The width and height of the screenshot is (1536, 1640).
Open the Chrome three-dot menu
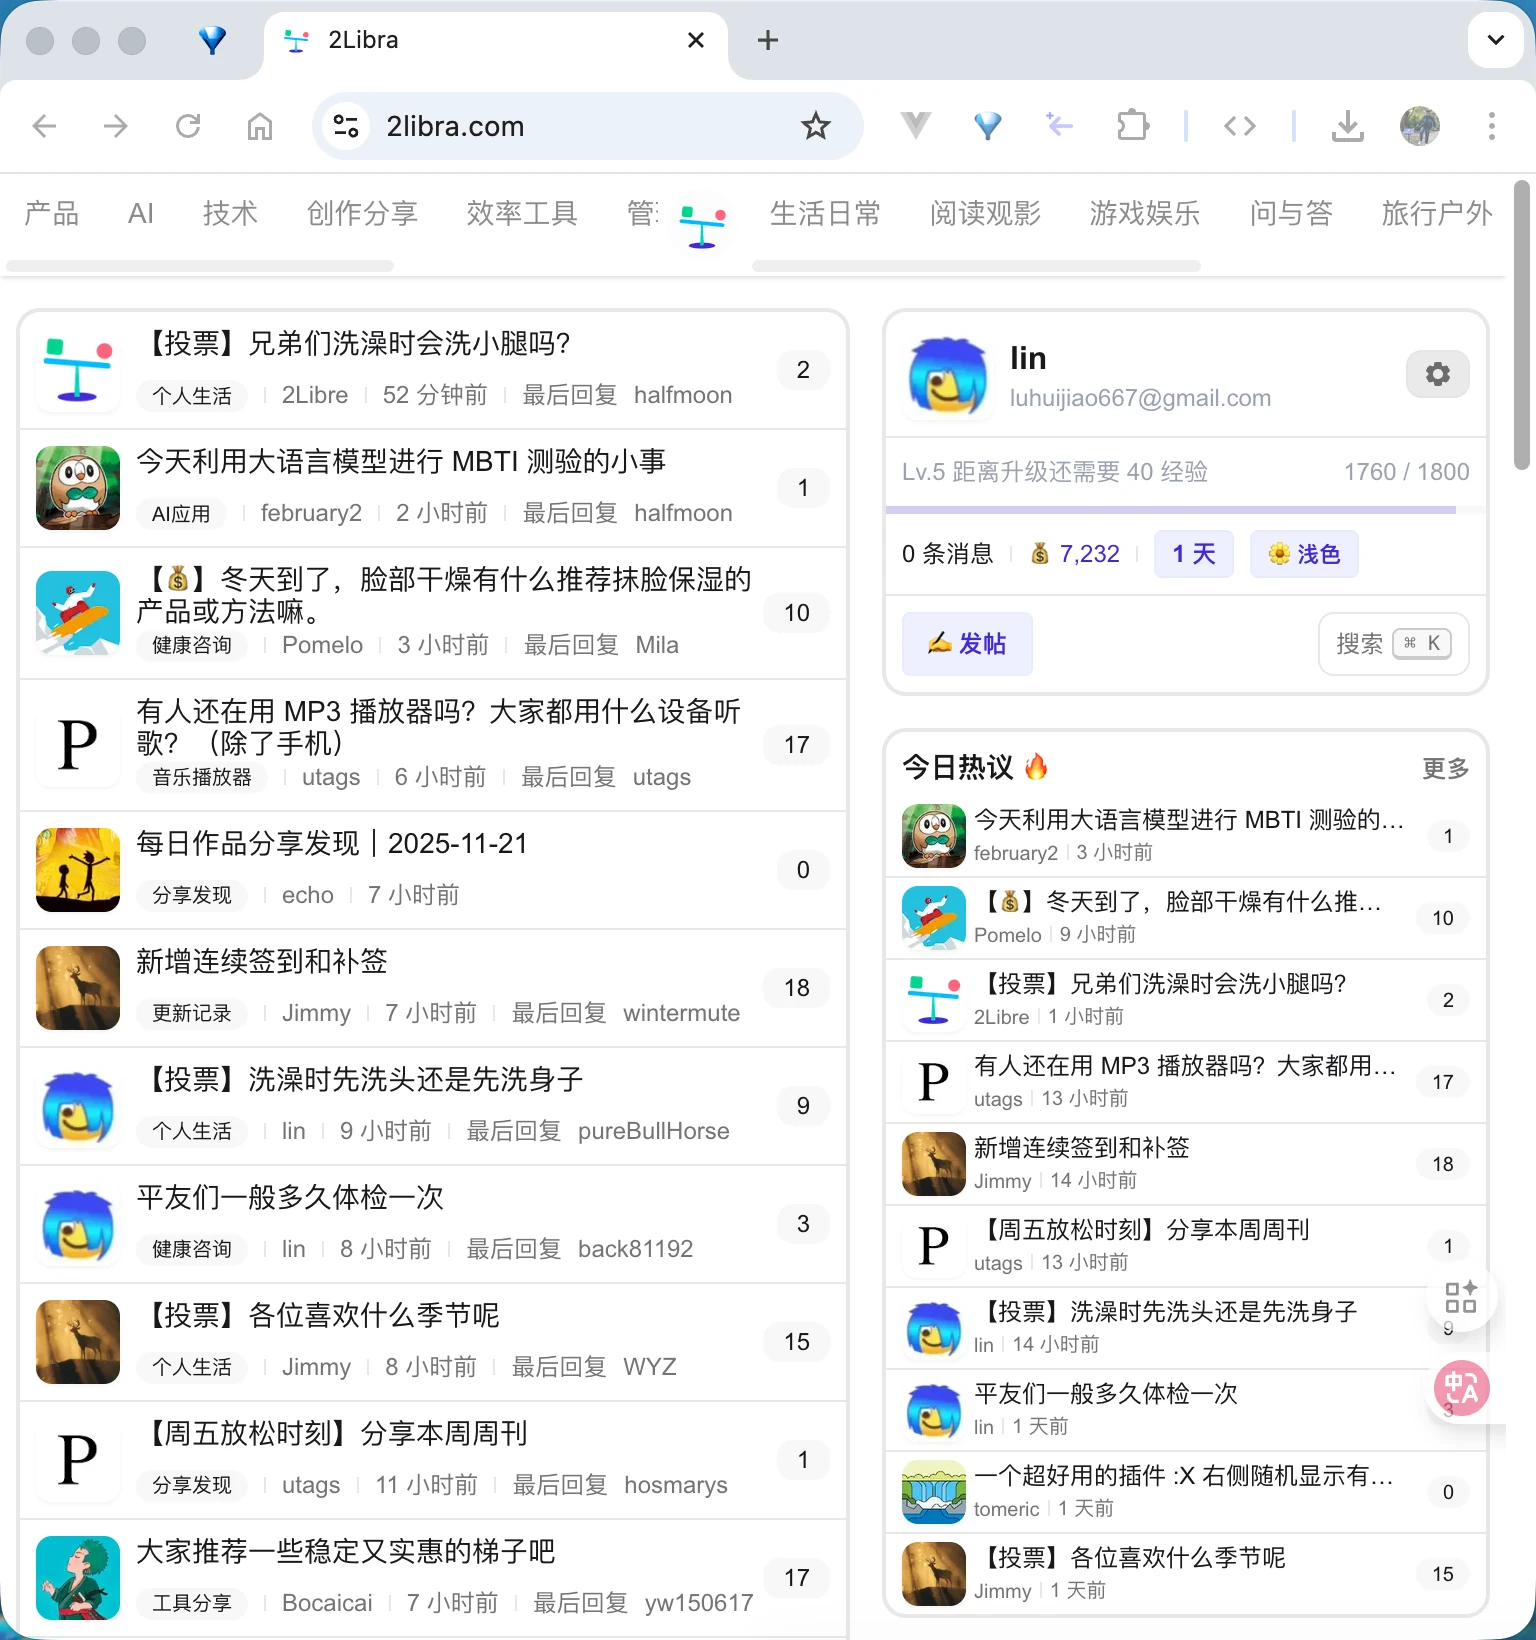click(x=1491, y=126)
